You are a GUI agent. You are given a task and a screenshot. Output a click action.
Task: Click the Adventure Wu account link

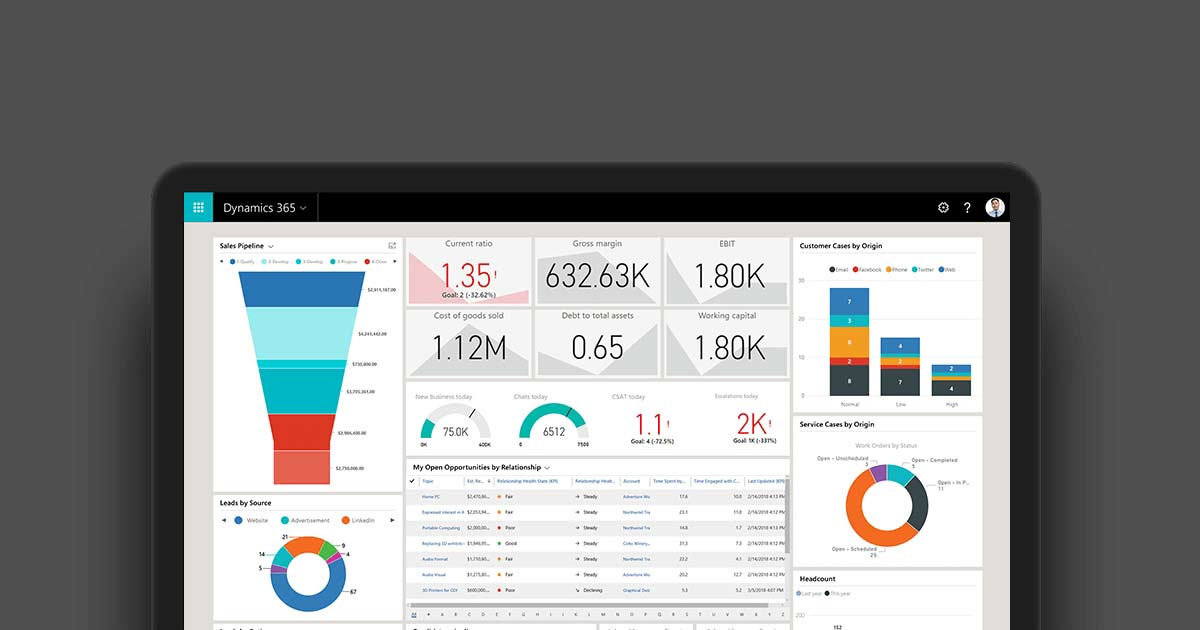pos(636,496)
